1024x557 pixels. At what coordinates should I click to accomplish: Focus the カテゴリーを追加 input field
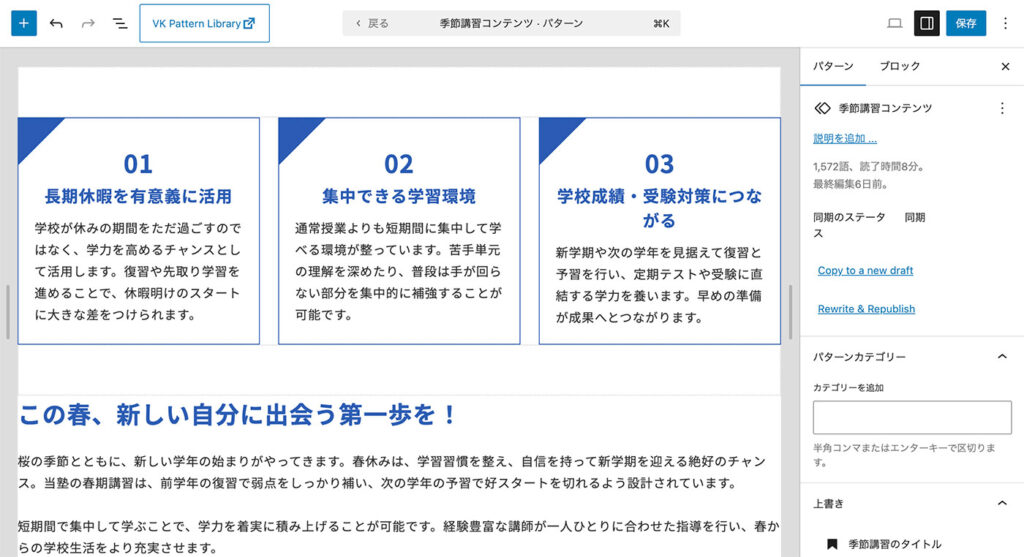pyautogui.click(x=912, y=417)
